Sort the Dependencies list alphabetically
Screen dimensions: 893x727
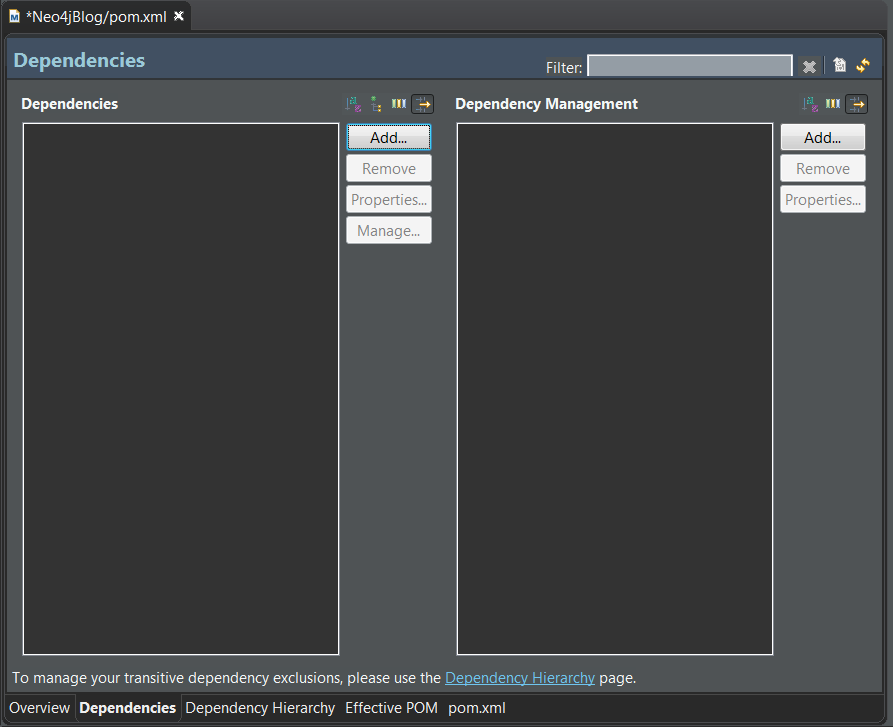[x=352, y=103]
